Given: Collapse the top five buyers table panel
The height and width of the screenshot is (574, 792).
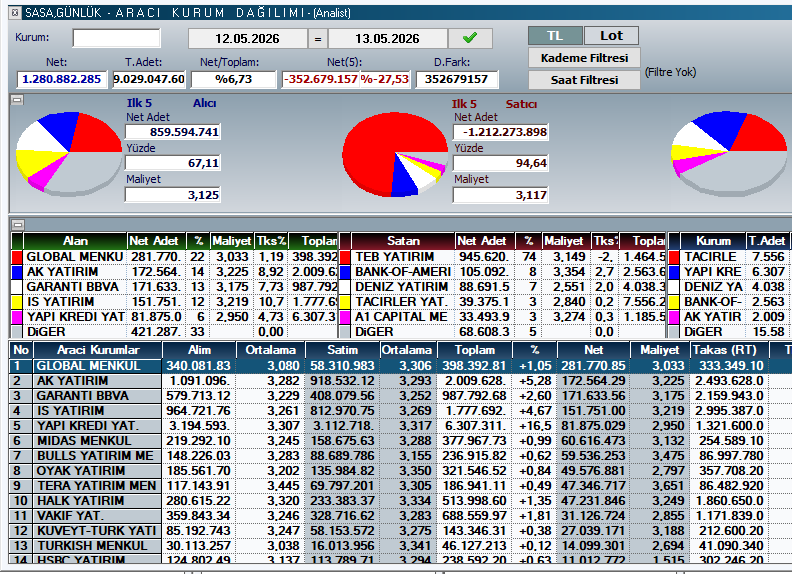Looking at the screenshot, I should (18, 224).
